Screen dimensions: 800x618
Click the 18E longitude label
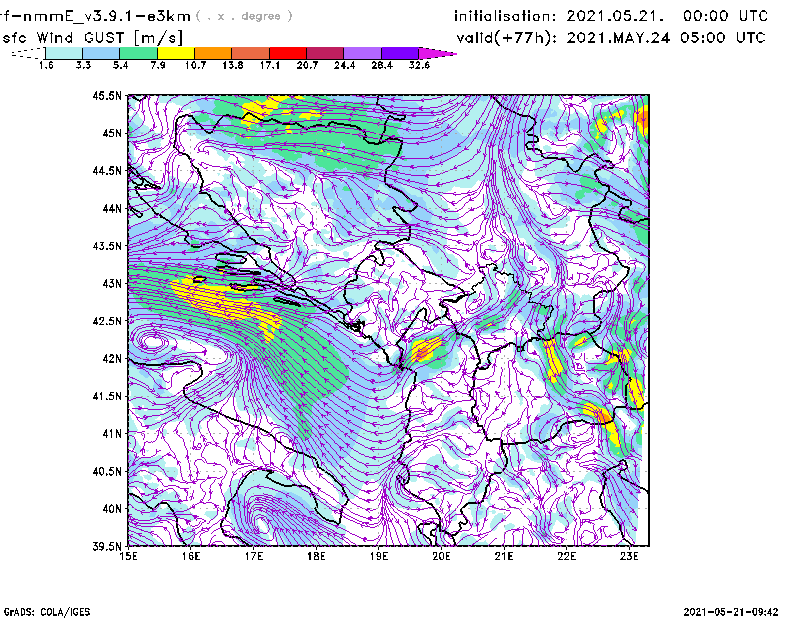click(x=316, y=556)
